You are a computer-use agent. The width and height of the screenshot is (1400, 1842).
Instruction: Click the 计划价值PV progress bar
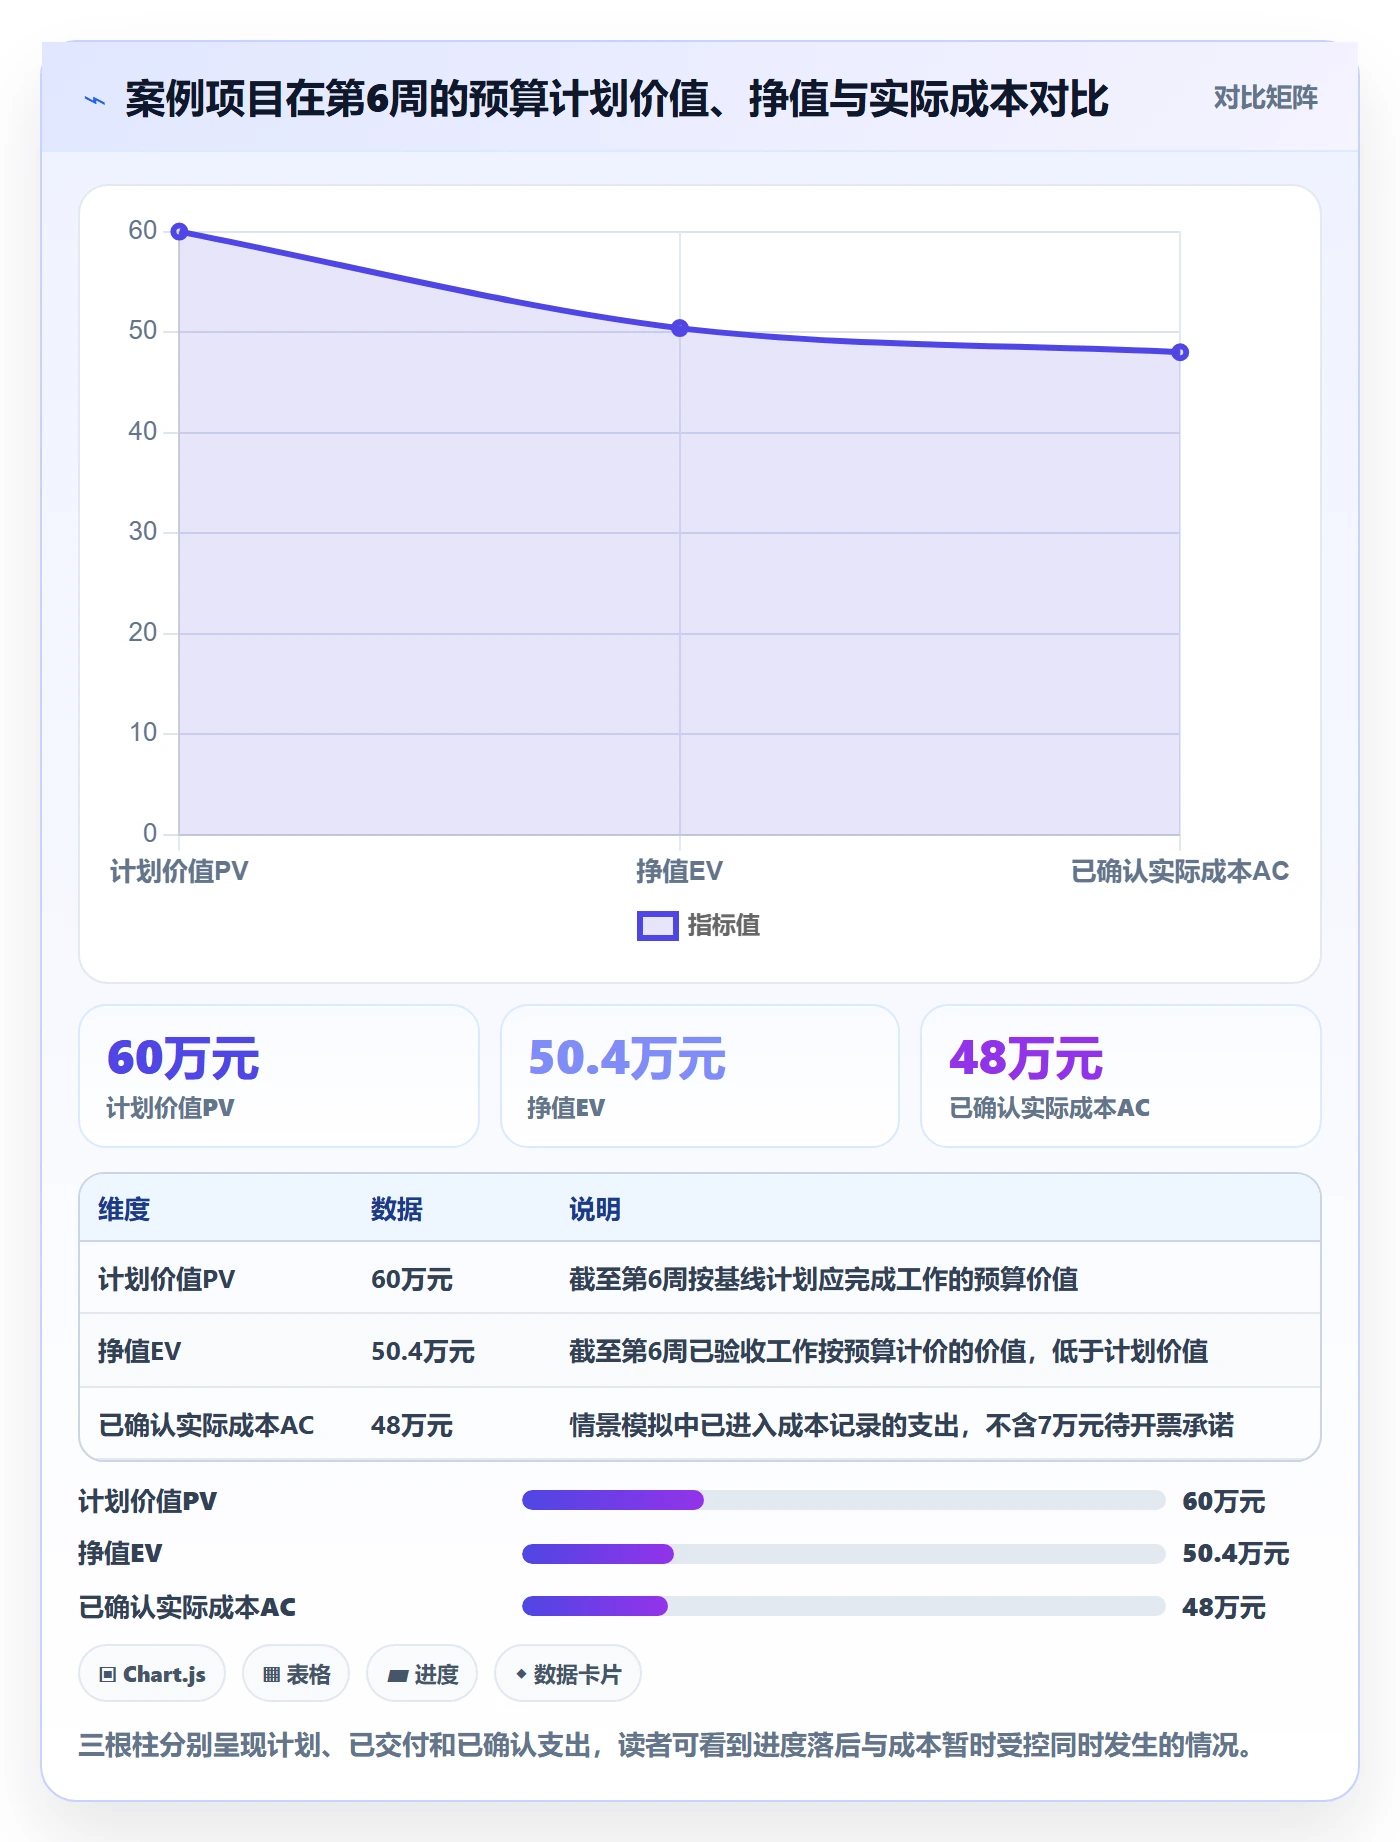point(844,1500)
